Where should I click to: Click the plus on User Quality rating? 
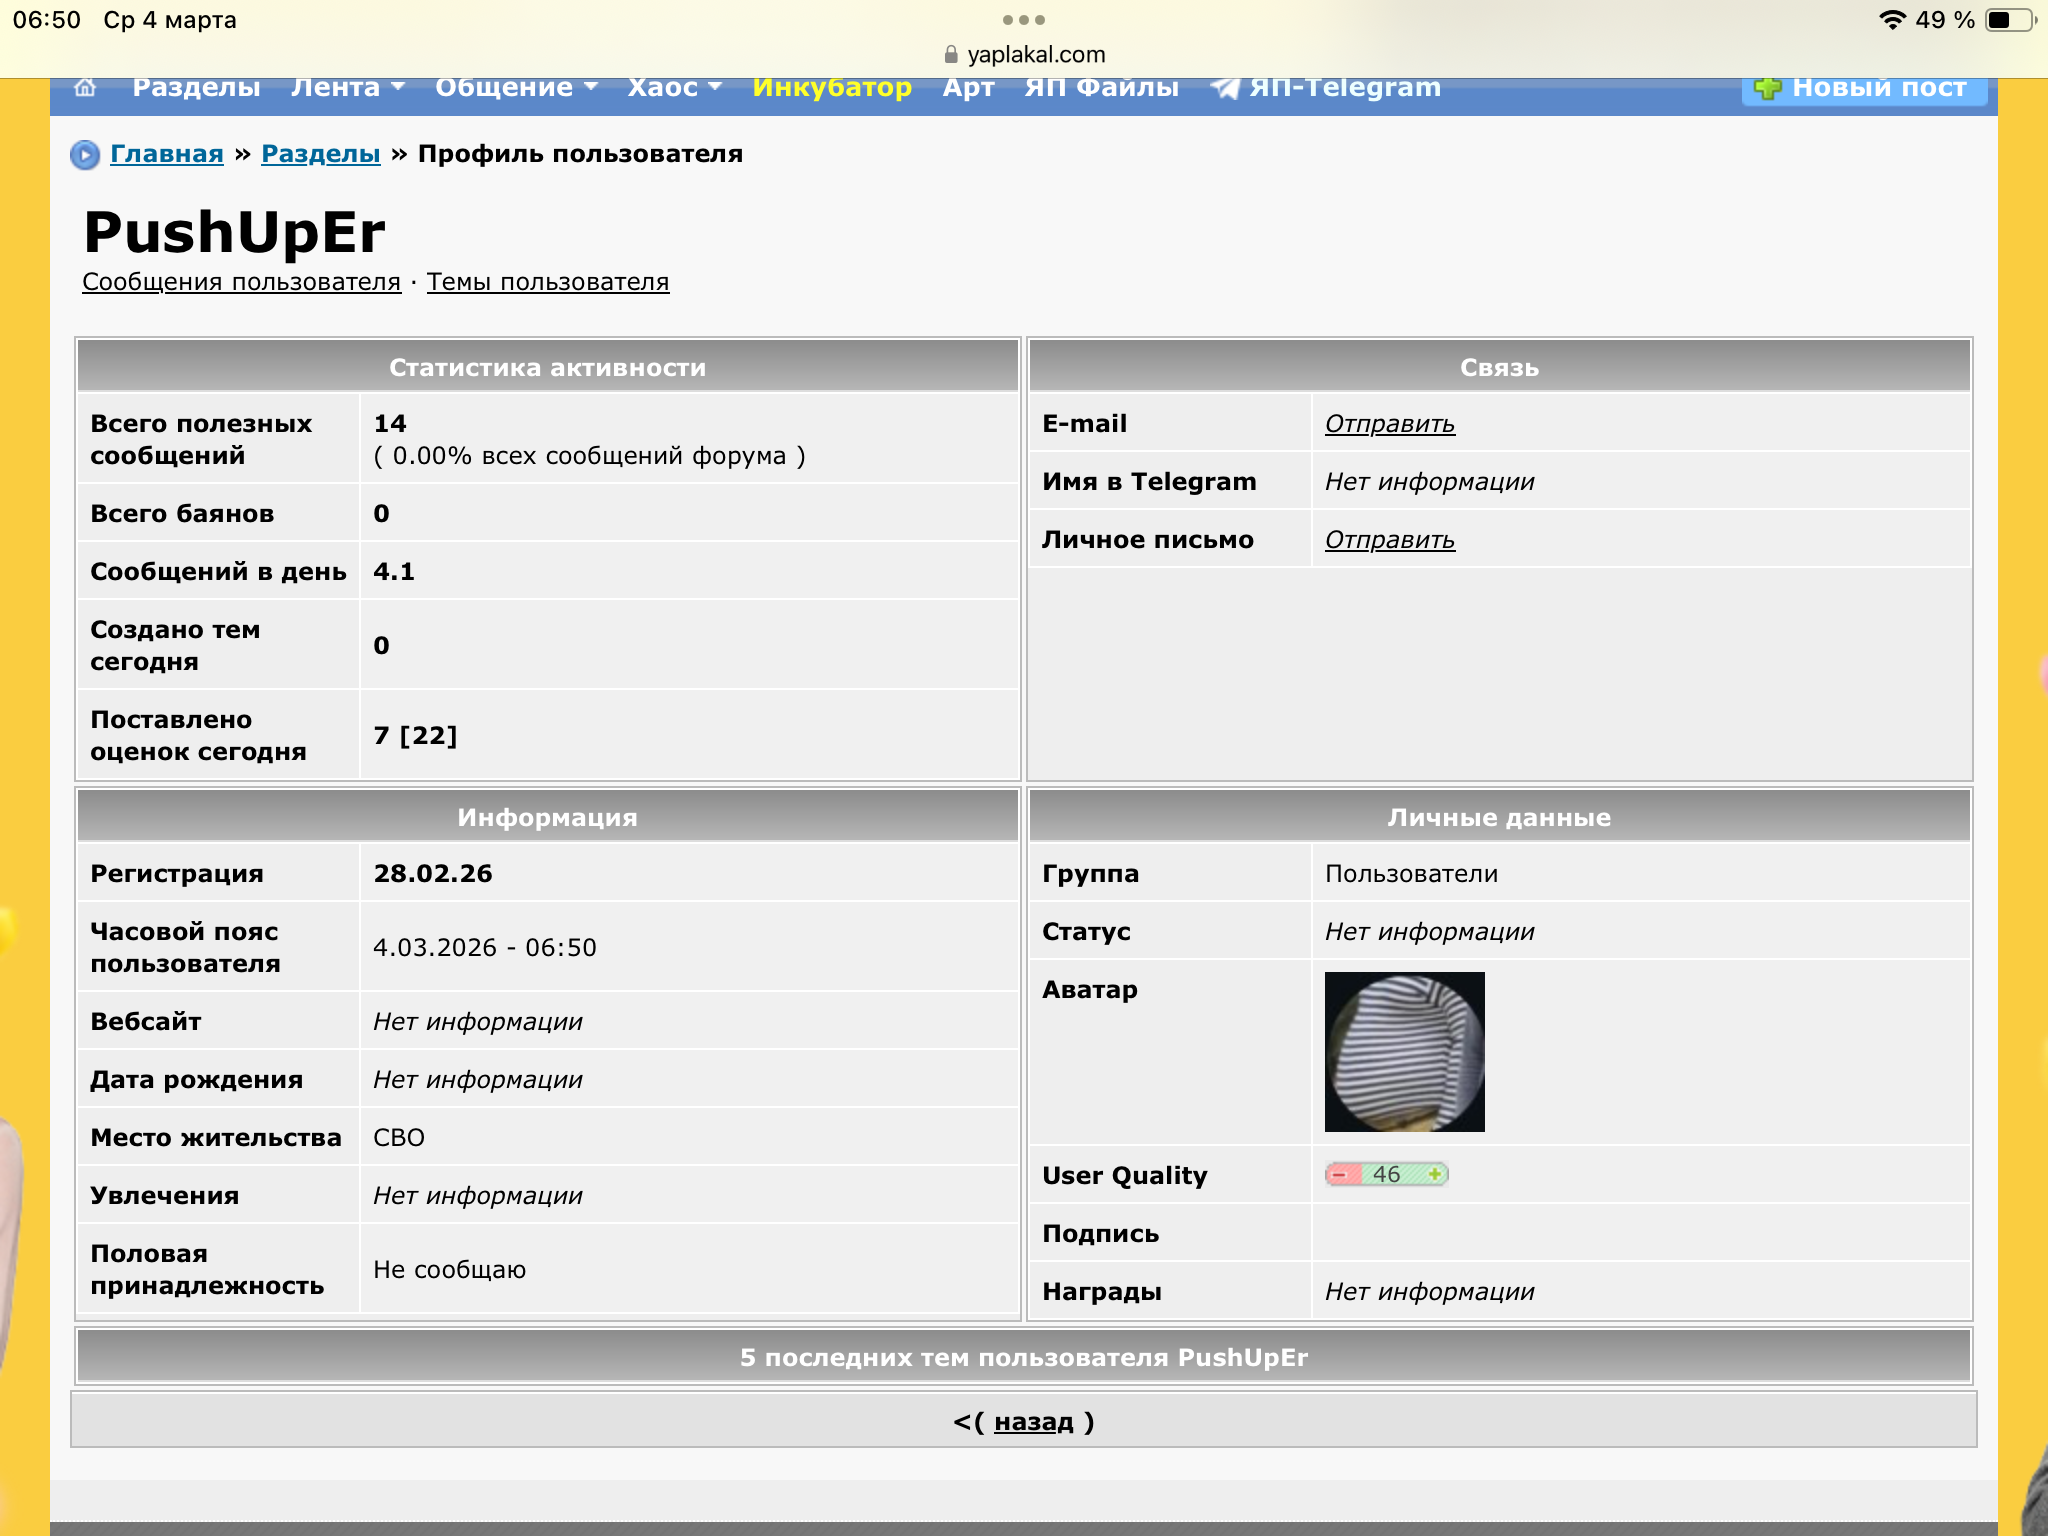[x=1435, y=1174]
